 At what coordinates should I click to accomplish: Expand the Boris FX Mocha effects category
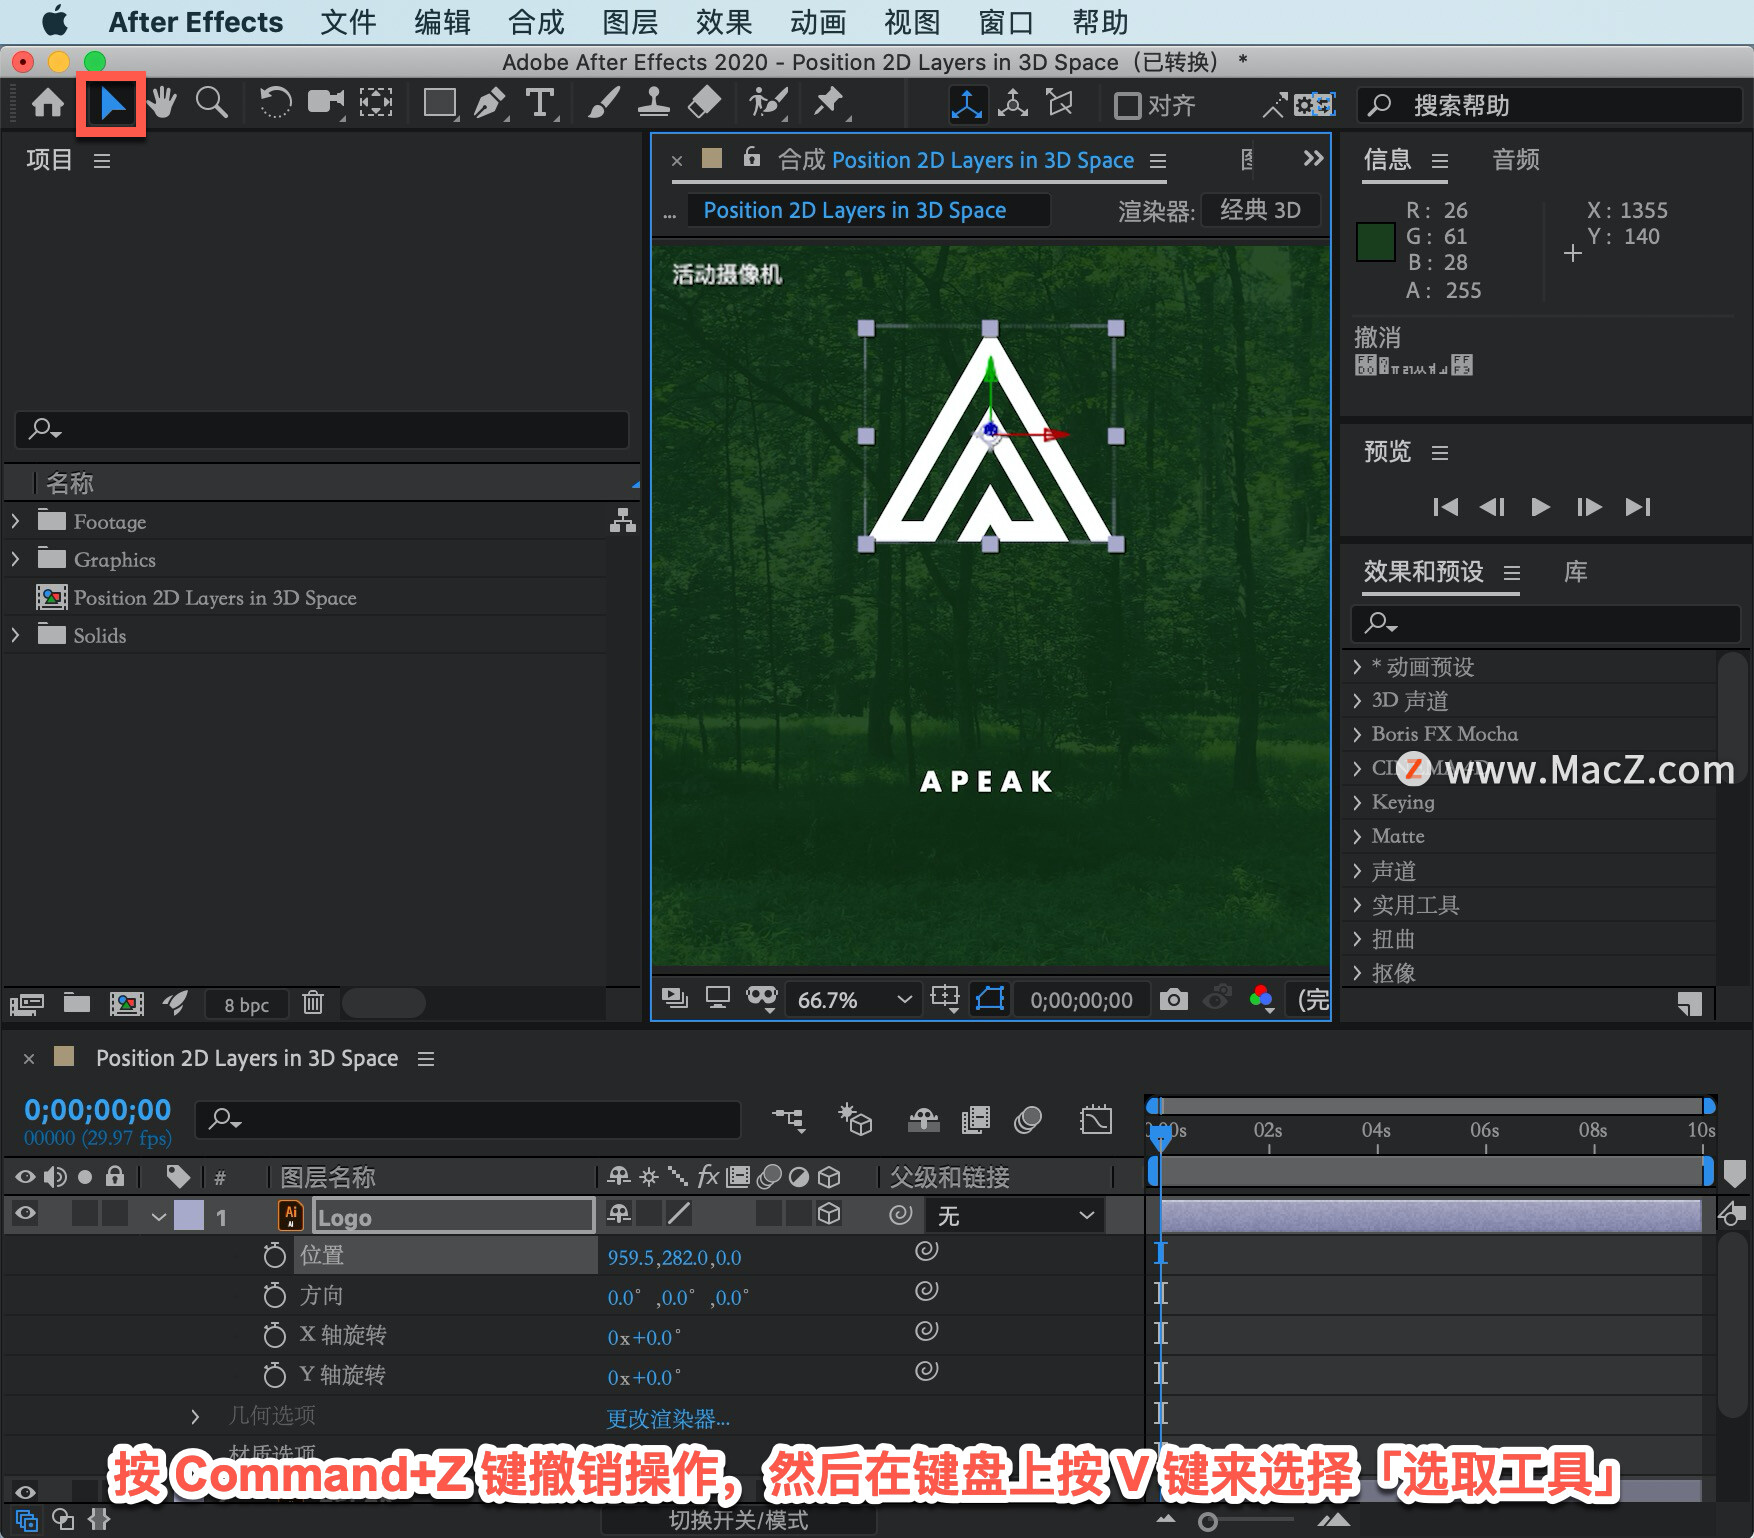coord(1357,734)
